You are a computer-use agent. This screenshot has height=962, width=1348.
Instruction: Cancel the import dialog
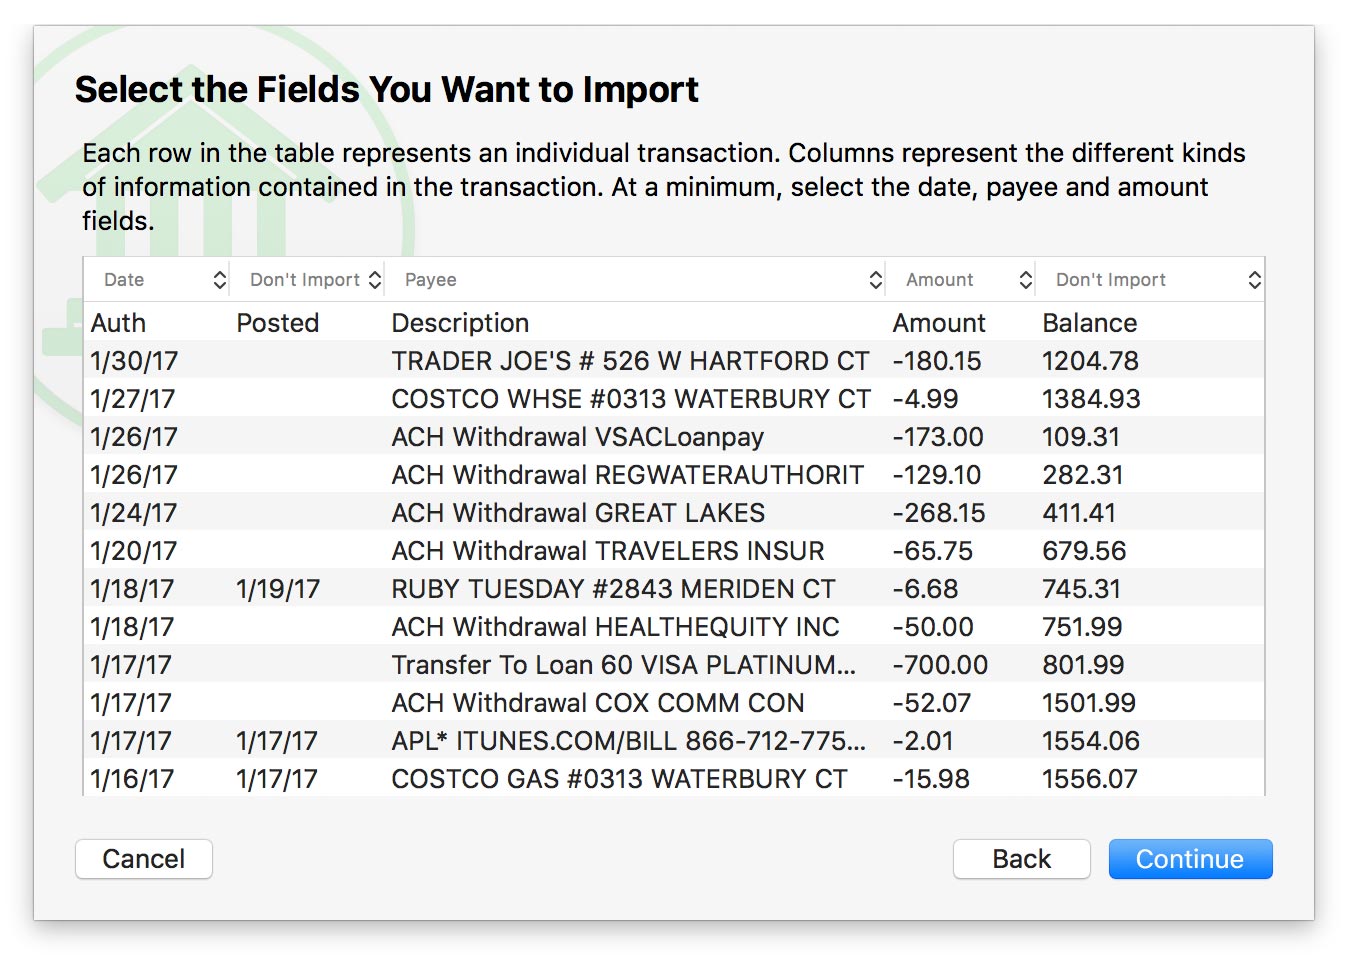(144, 859)
